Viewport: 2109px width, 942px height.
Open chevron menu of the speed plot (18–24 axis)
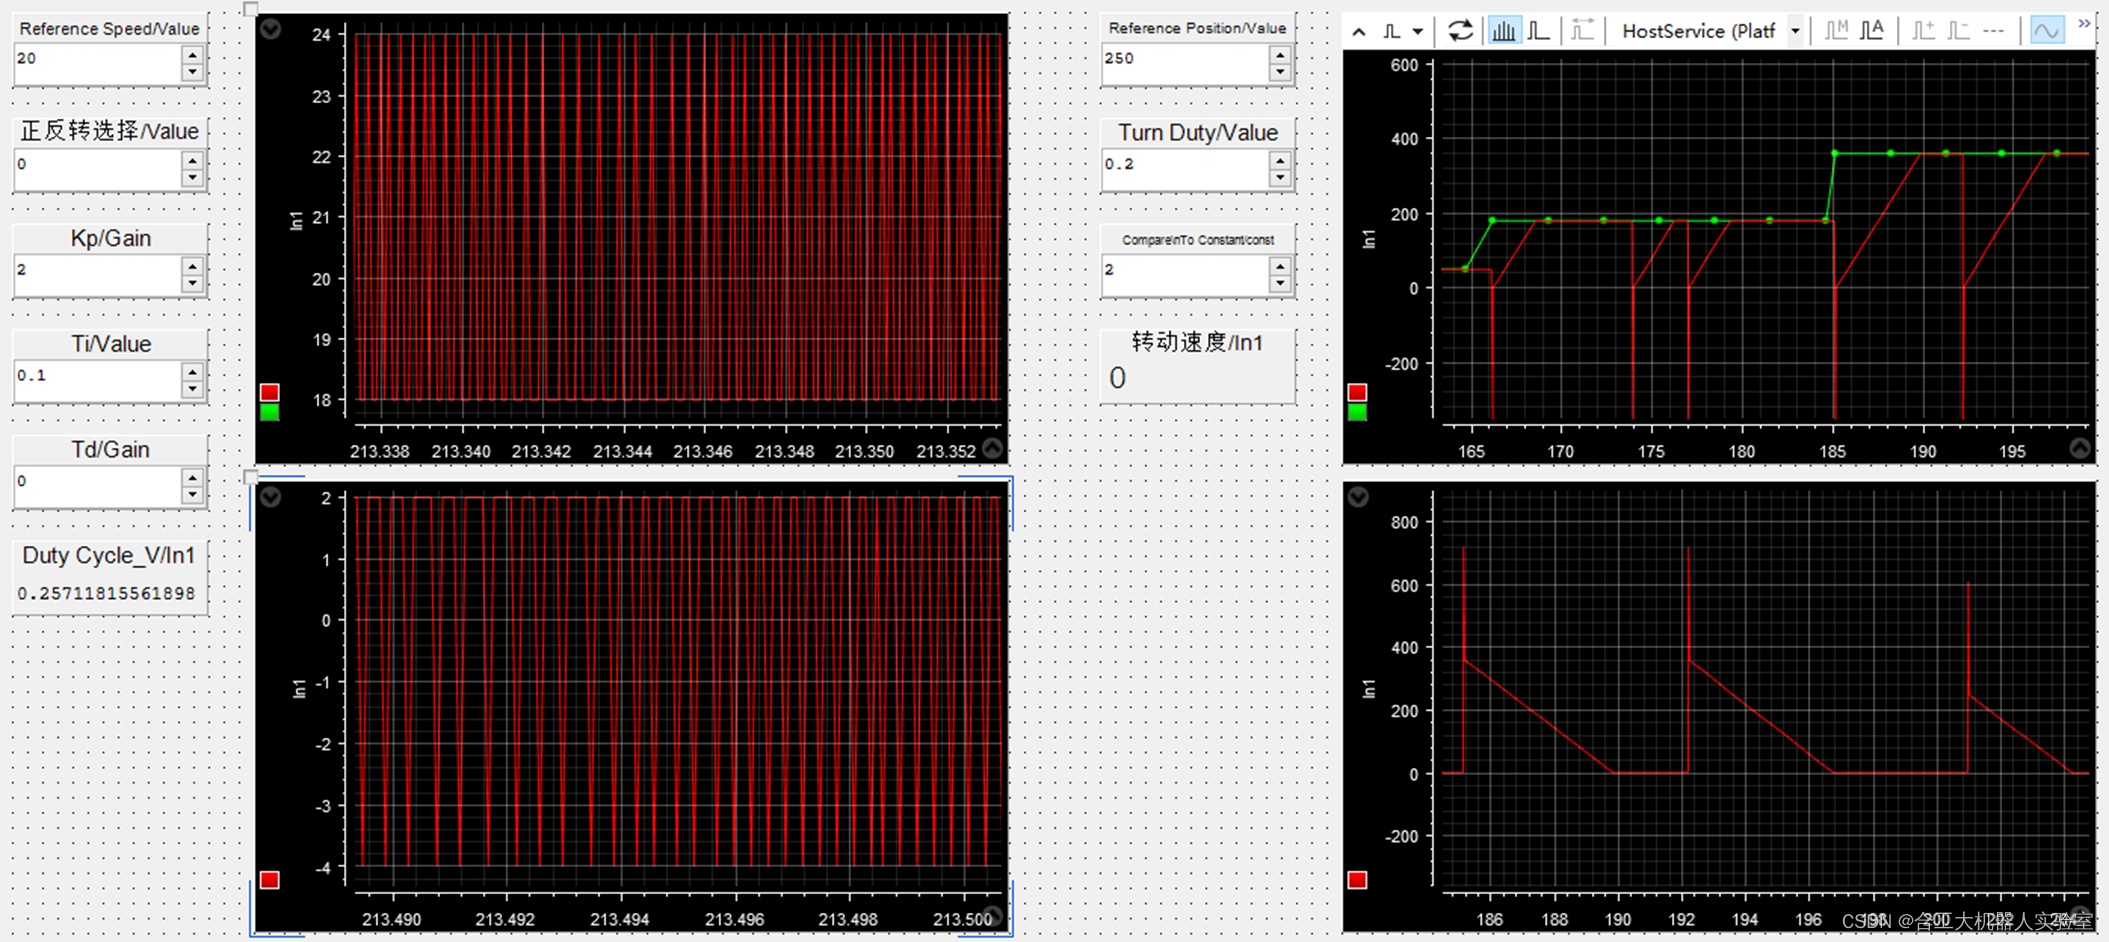point(271,29)
